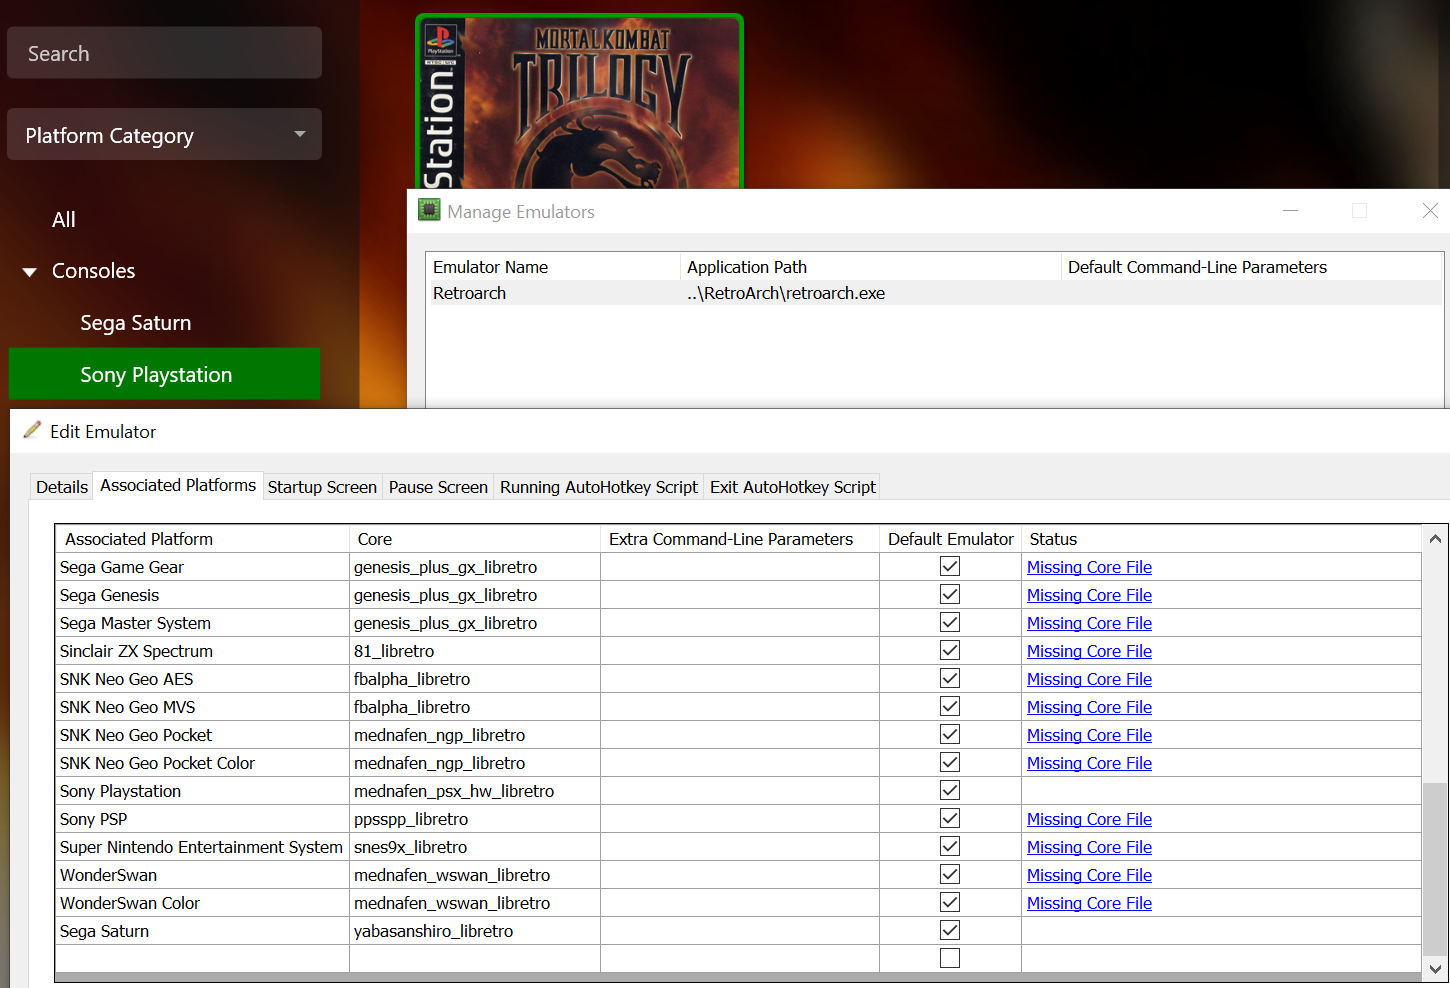The width and height of the screenshot is (1450, 988).
Task: Click the Default Command-Line Parameters column header
Action: click(x=1251, y=267)
